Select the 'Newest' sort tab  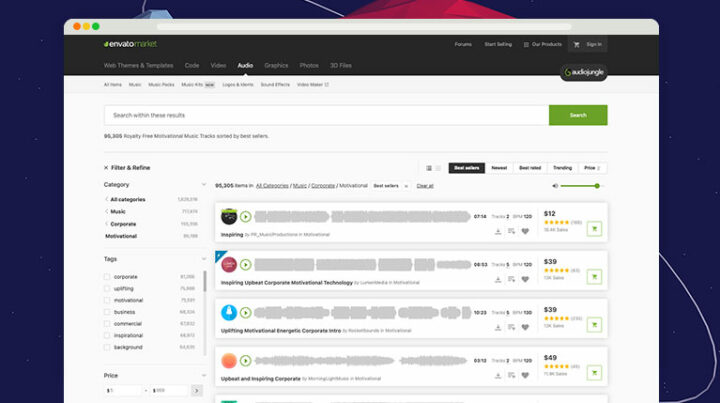(499, 168)
